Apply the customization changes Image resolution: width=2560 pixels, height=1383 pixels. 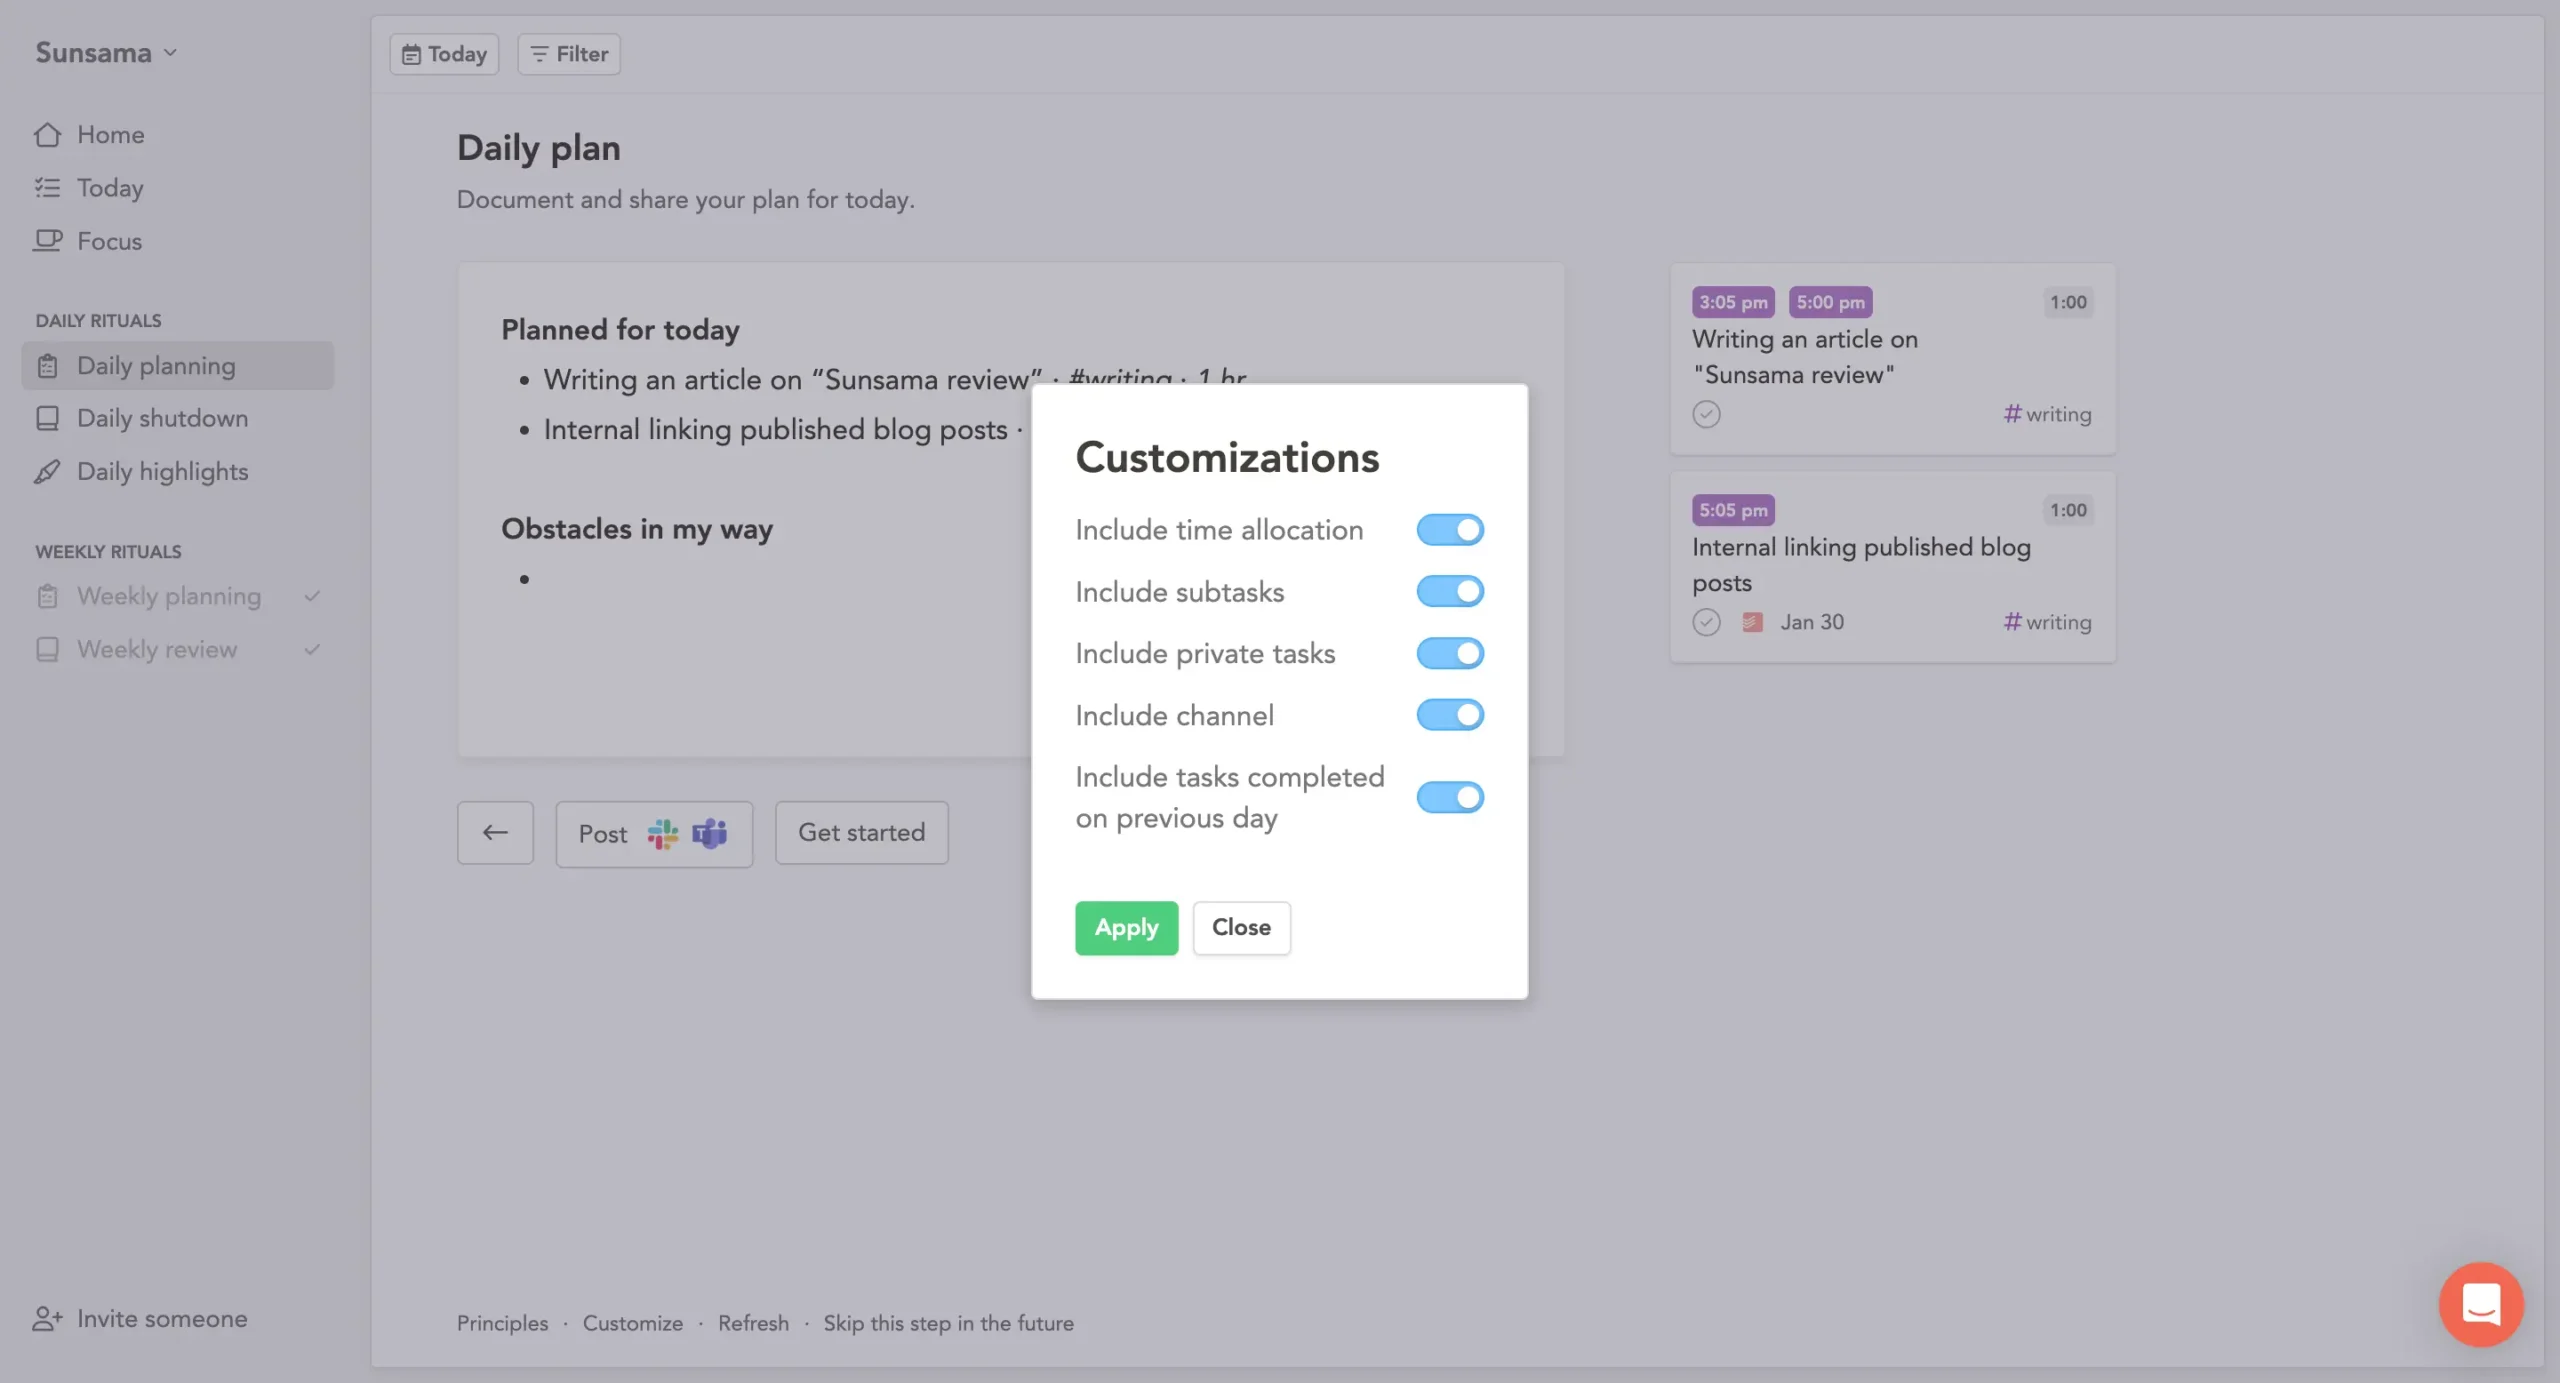[x=1125, y=927]
